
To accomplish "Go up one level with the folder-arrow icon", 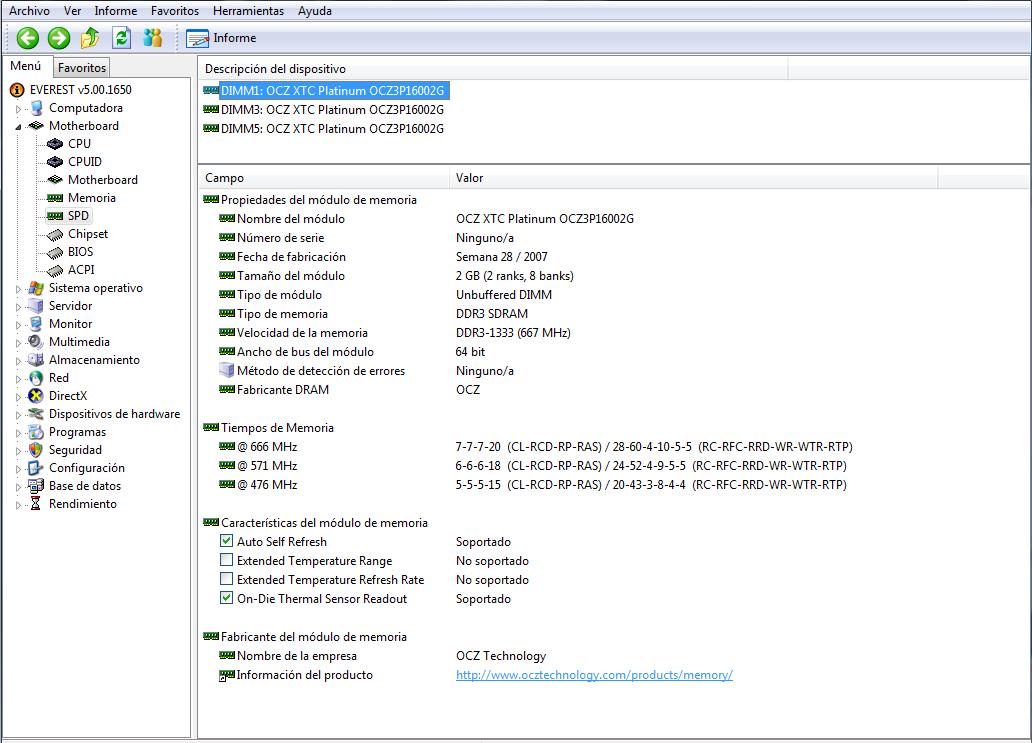I will [90, 38].
